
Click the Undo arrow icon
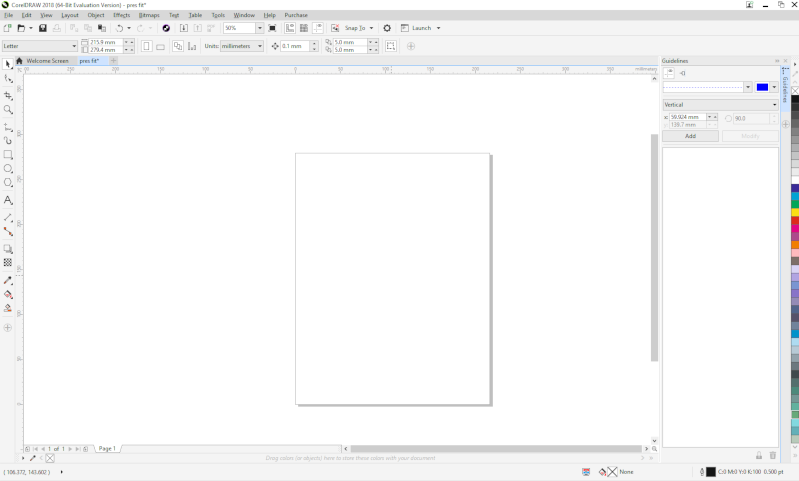119,28
